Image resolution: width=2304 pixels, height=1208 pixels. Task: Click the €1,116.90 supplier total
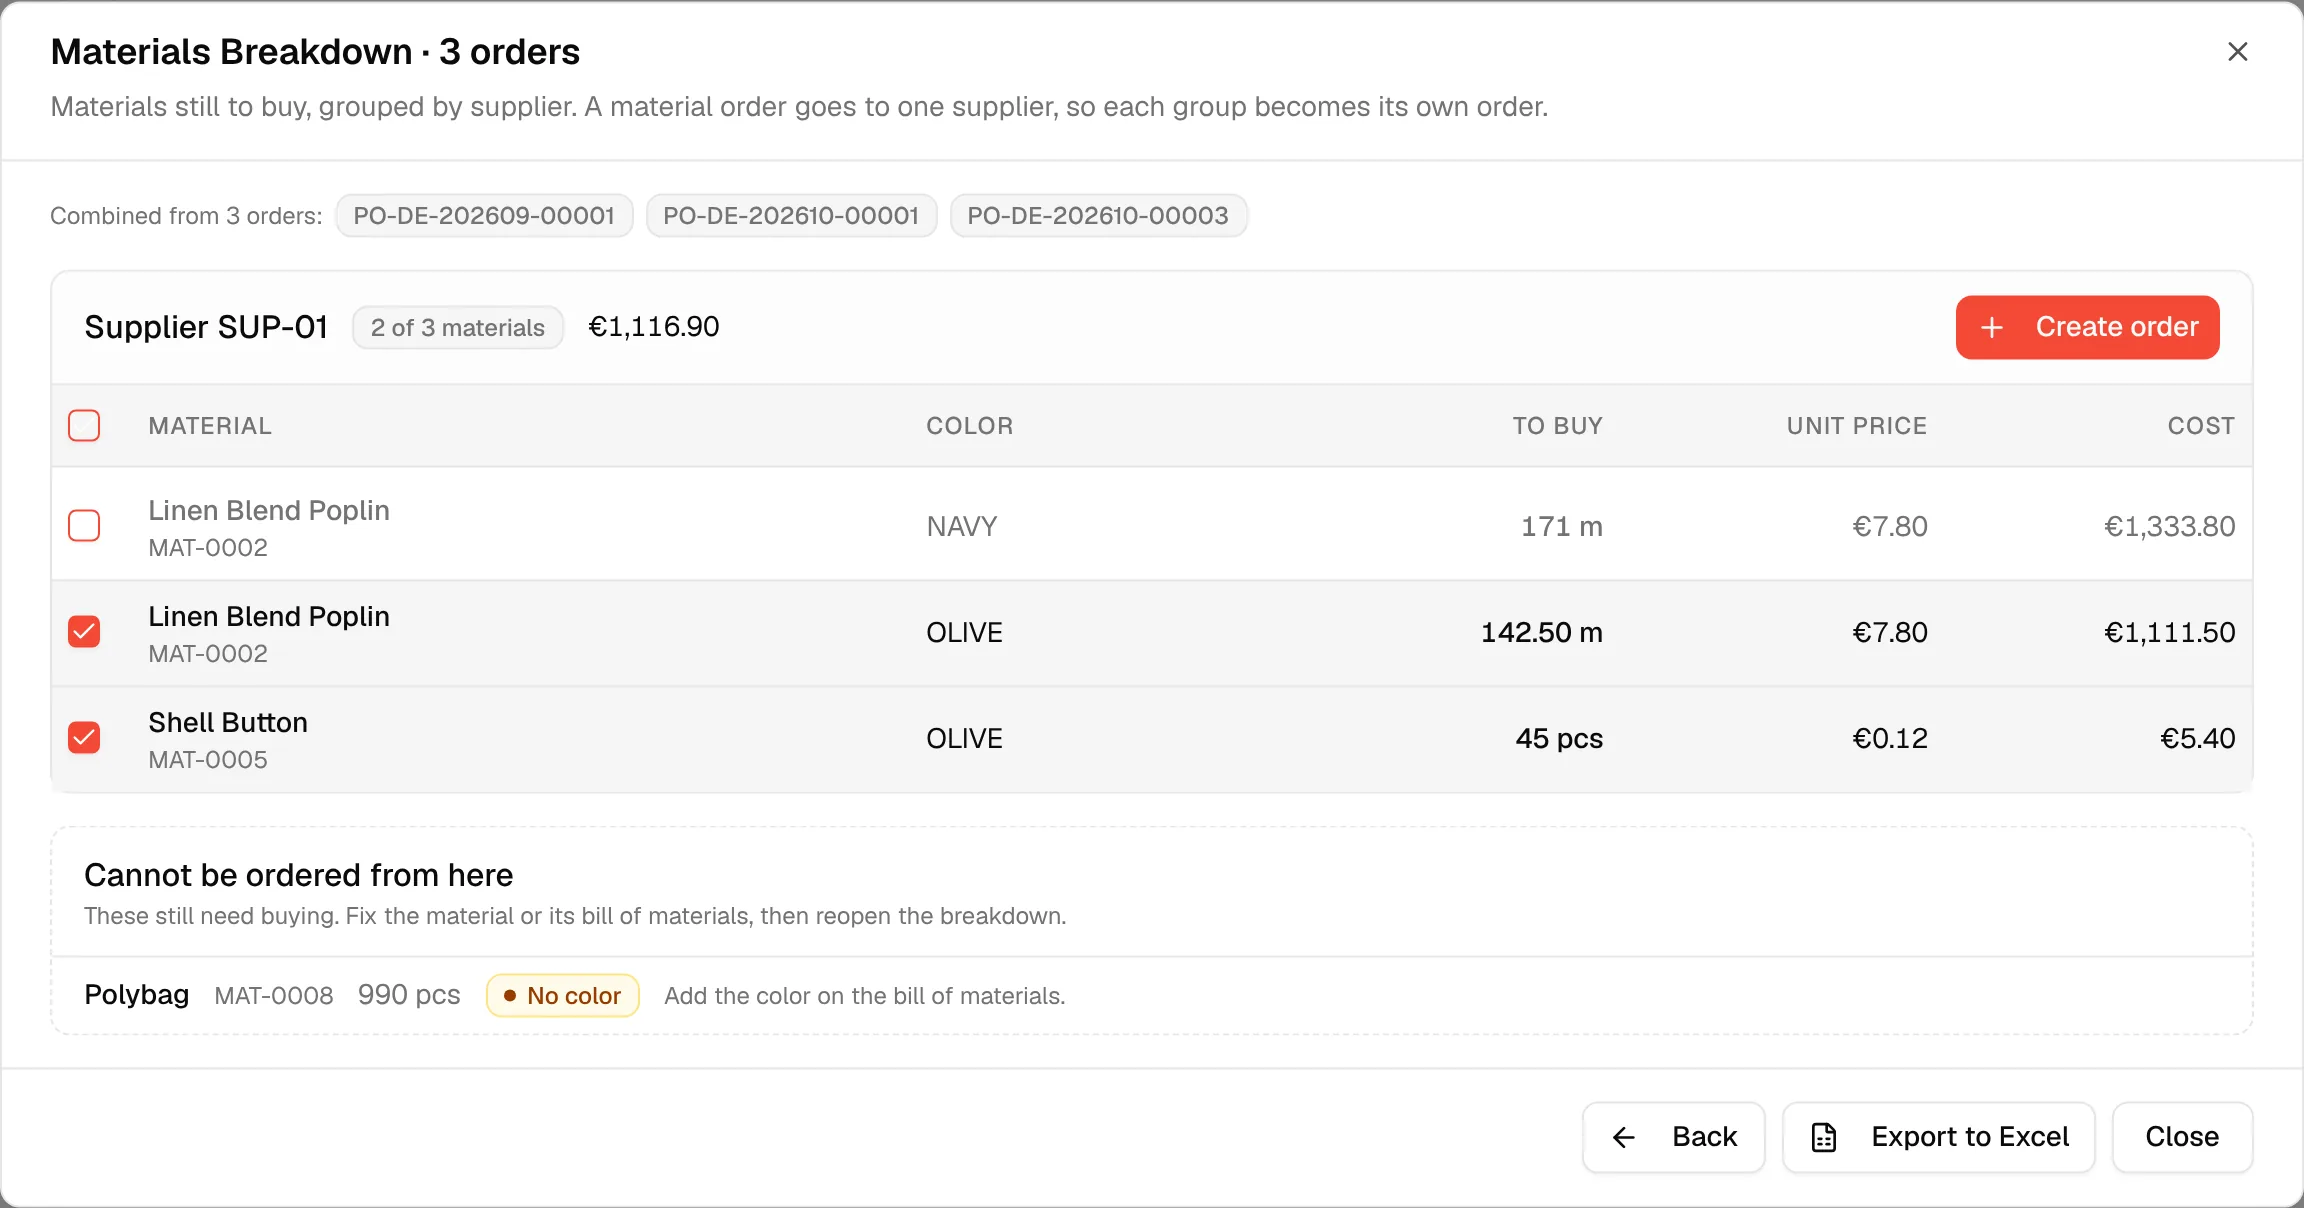[654, 327]
